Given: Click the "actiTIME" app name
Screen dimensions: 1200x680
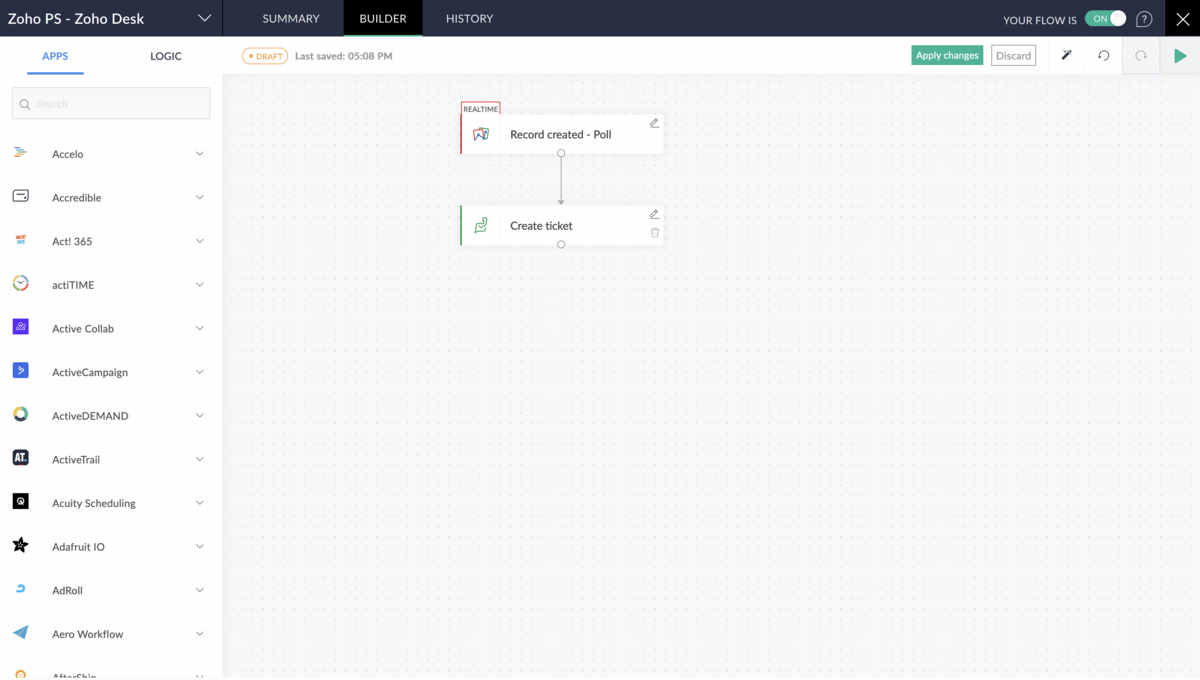Looking at the screenshot, I should [73, 285].
